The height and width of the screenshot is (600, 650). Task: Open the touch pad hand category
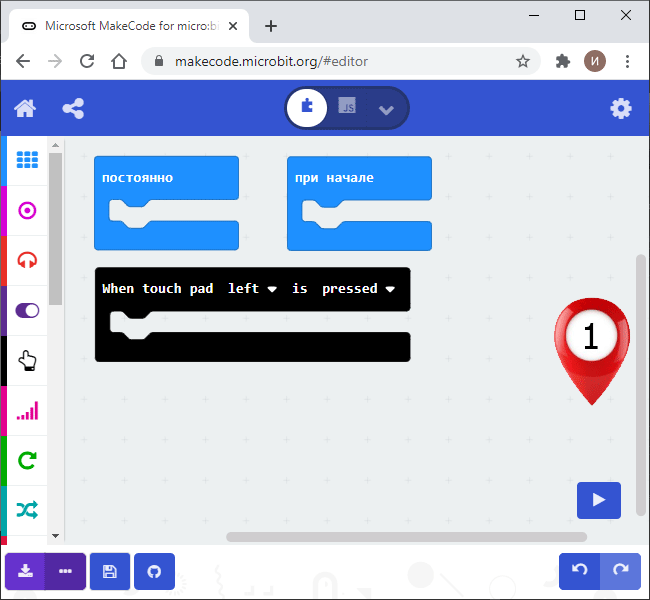click(x=27, y=360)
